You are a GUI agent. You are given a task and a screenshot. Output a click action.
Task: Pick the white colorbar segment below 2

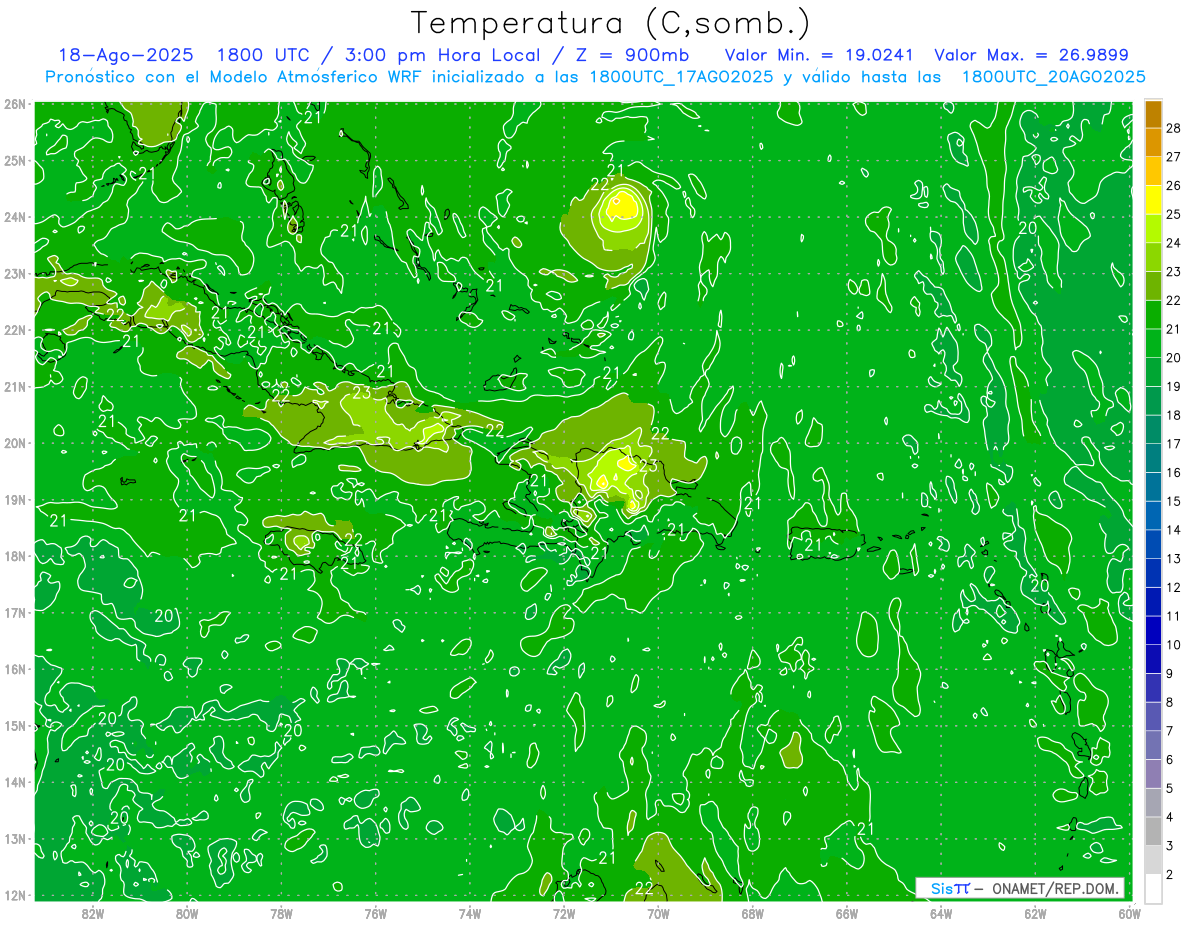pos(1153,888)
